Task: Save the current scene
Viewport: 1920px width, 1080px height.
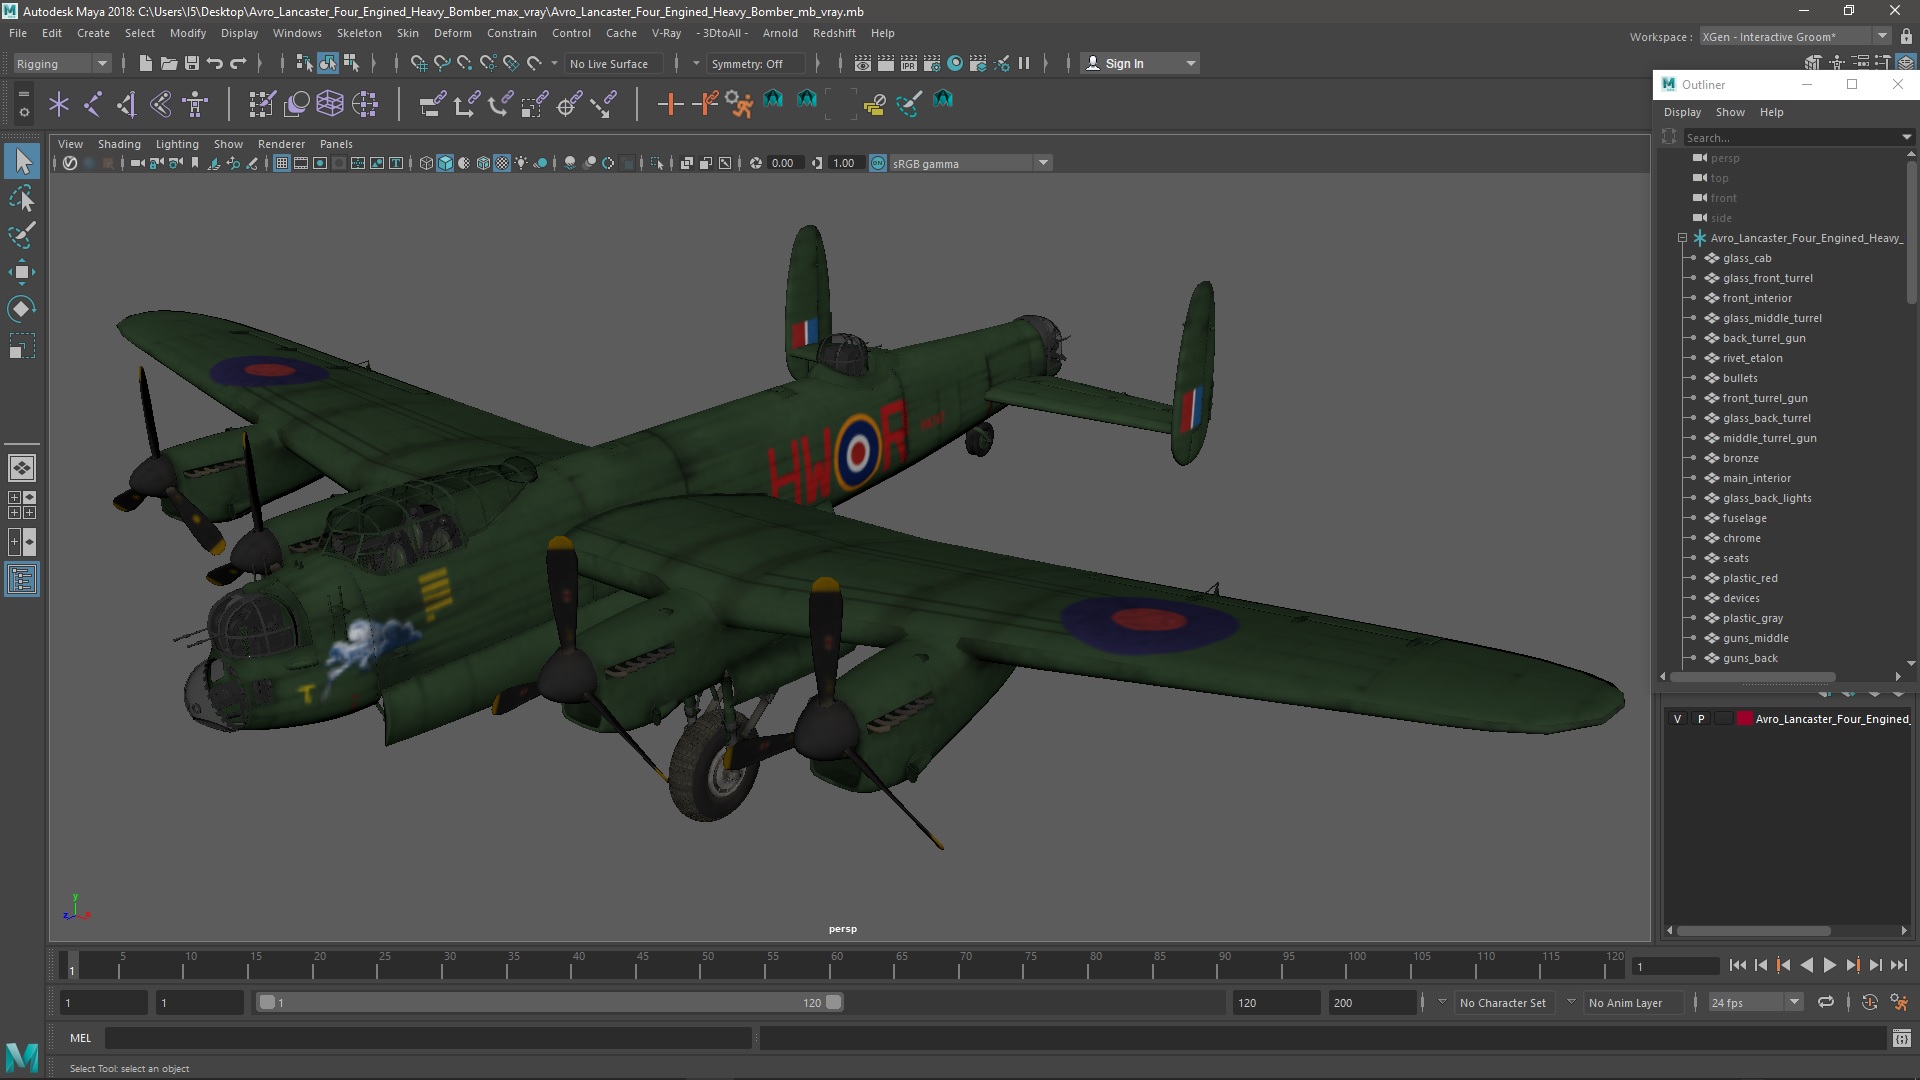Action: click(x=191, y=63)
